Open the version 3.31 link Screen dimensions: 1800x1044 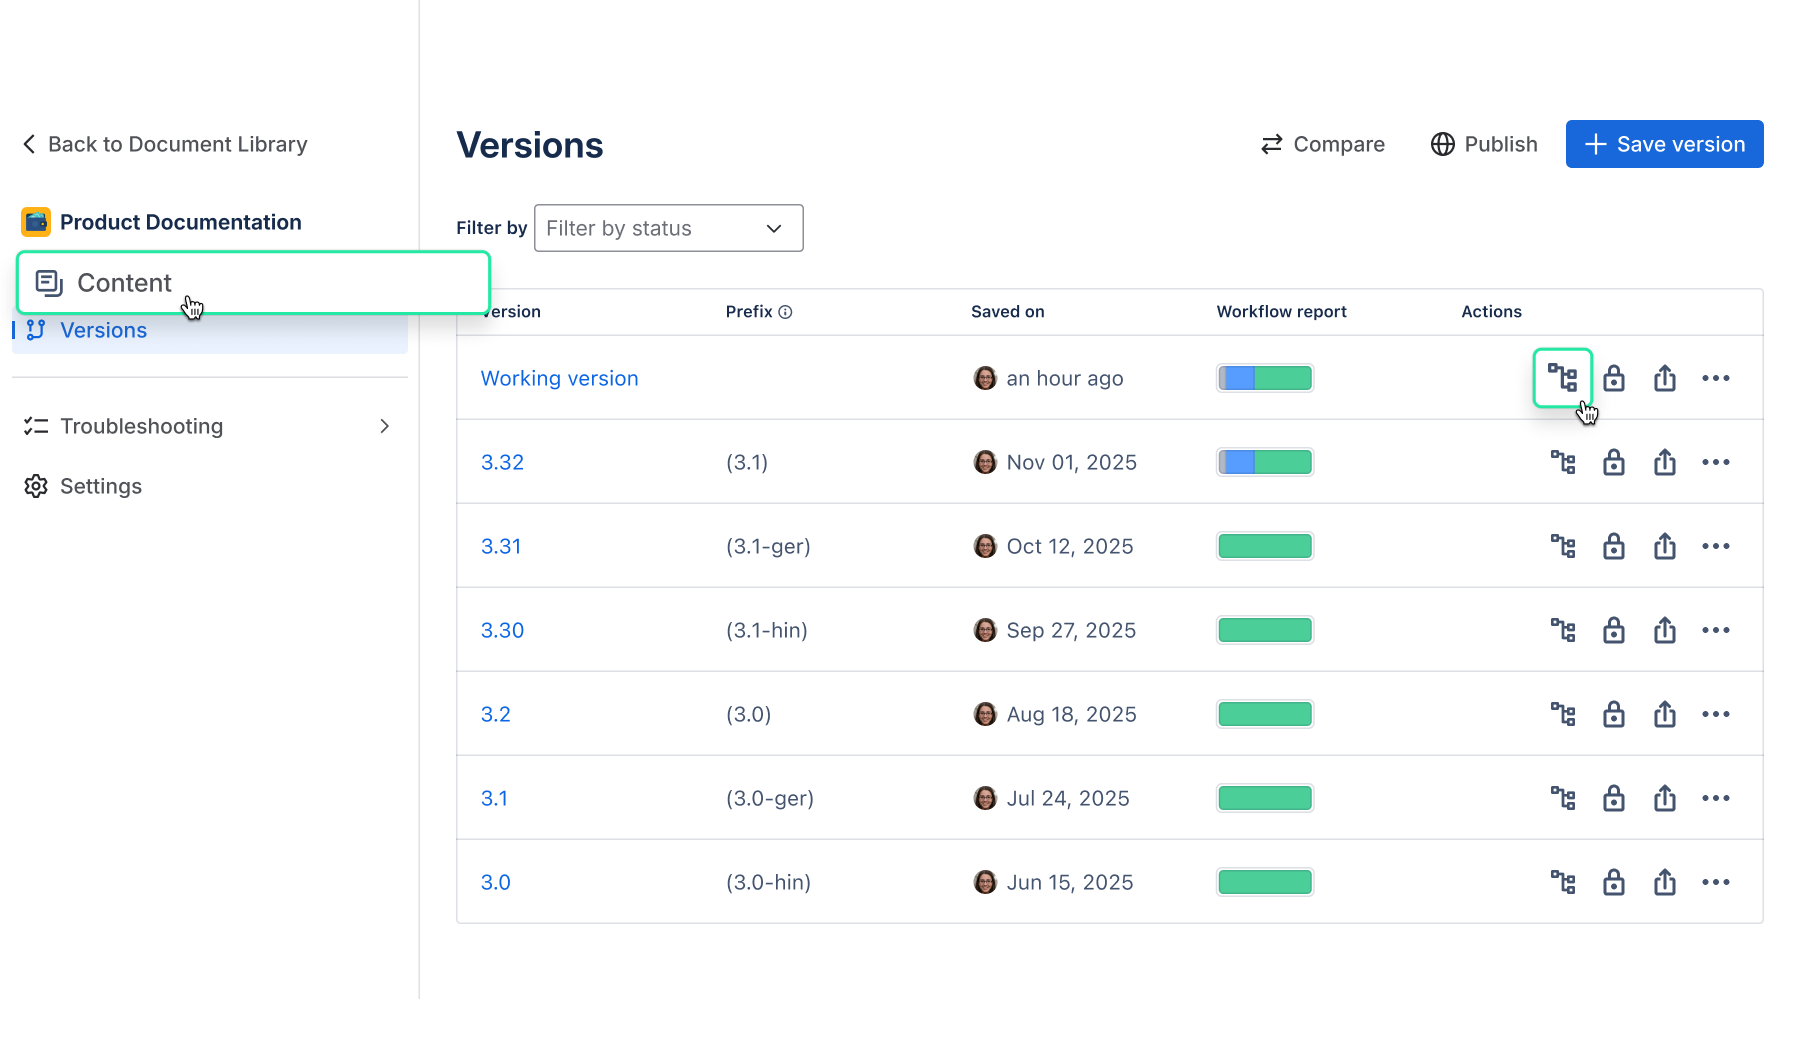click(x=501, y=546)
